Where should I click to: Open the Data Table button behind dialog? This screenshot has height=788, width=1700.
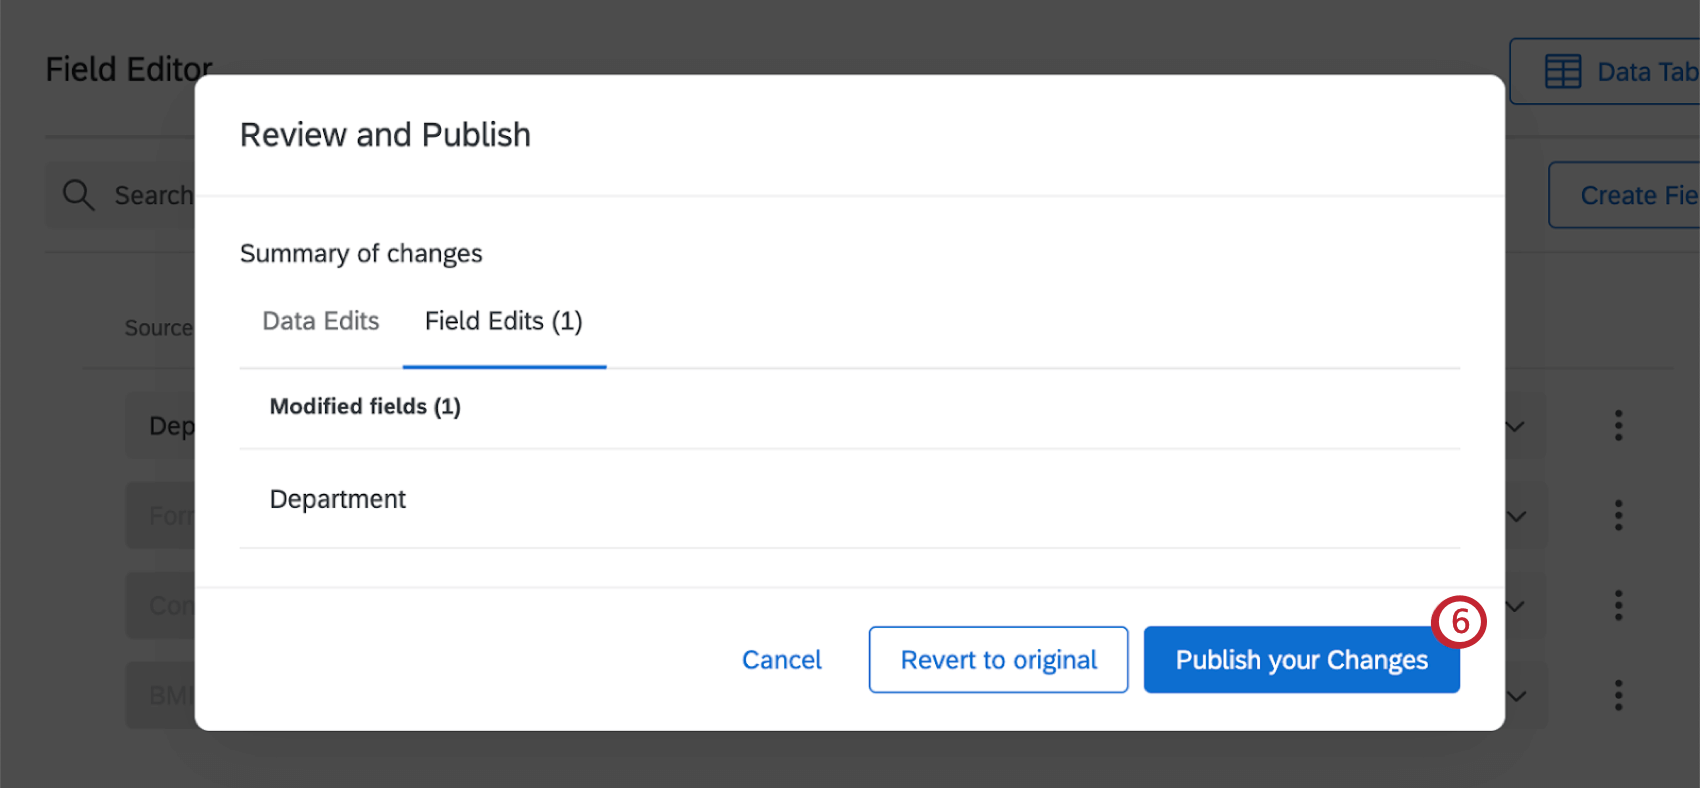1605,71
